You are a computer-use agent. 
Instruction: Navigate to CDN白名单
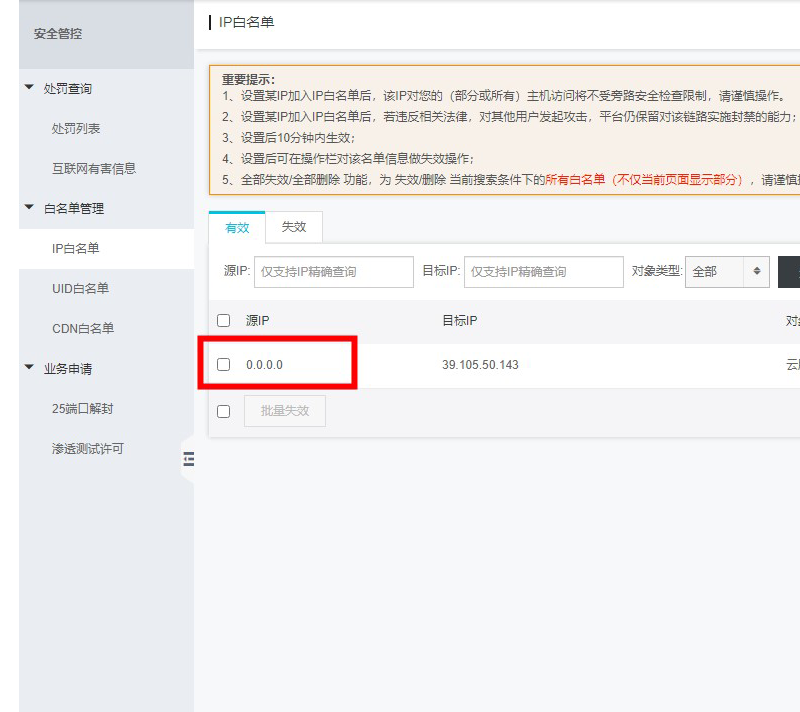tap(83, 329)
